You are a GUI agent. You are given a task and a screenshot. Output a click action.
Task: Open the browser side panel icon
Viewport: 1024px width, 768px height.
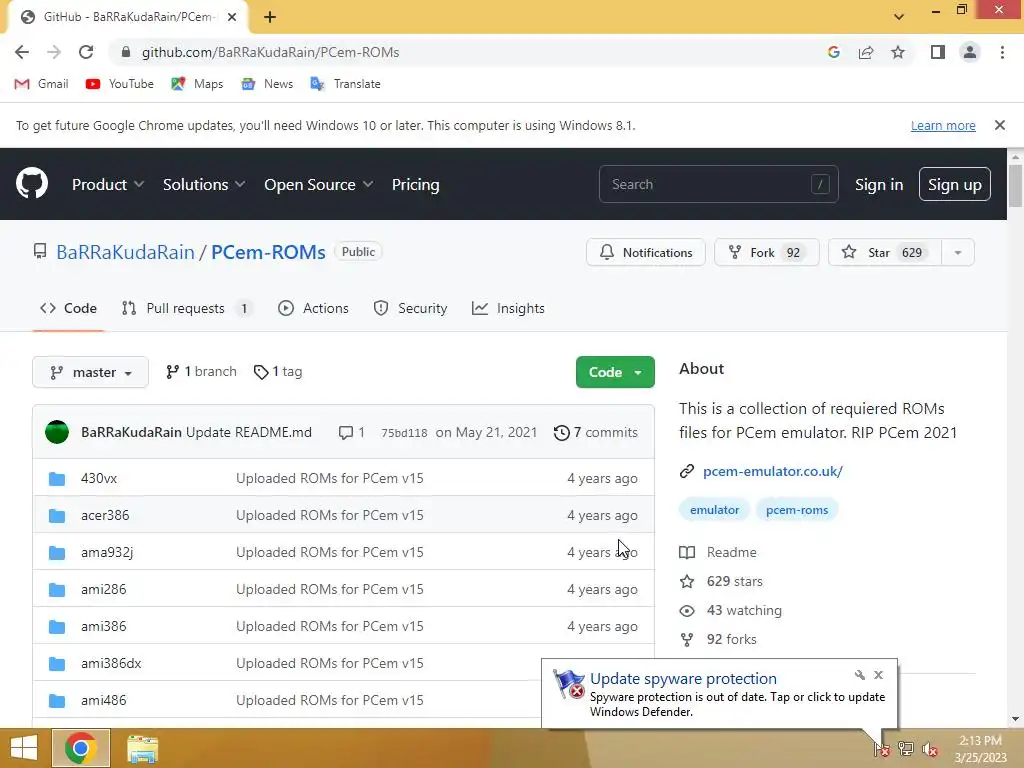938,52
